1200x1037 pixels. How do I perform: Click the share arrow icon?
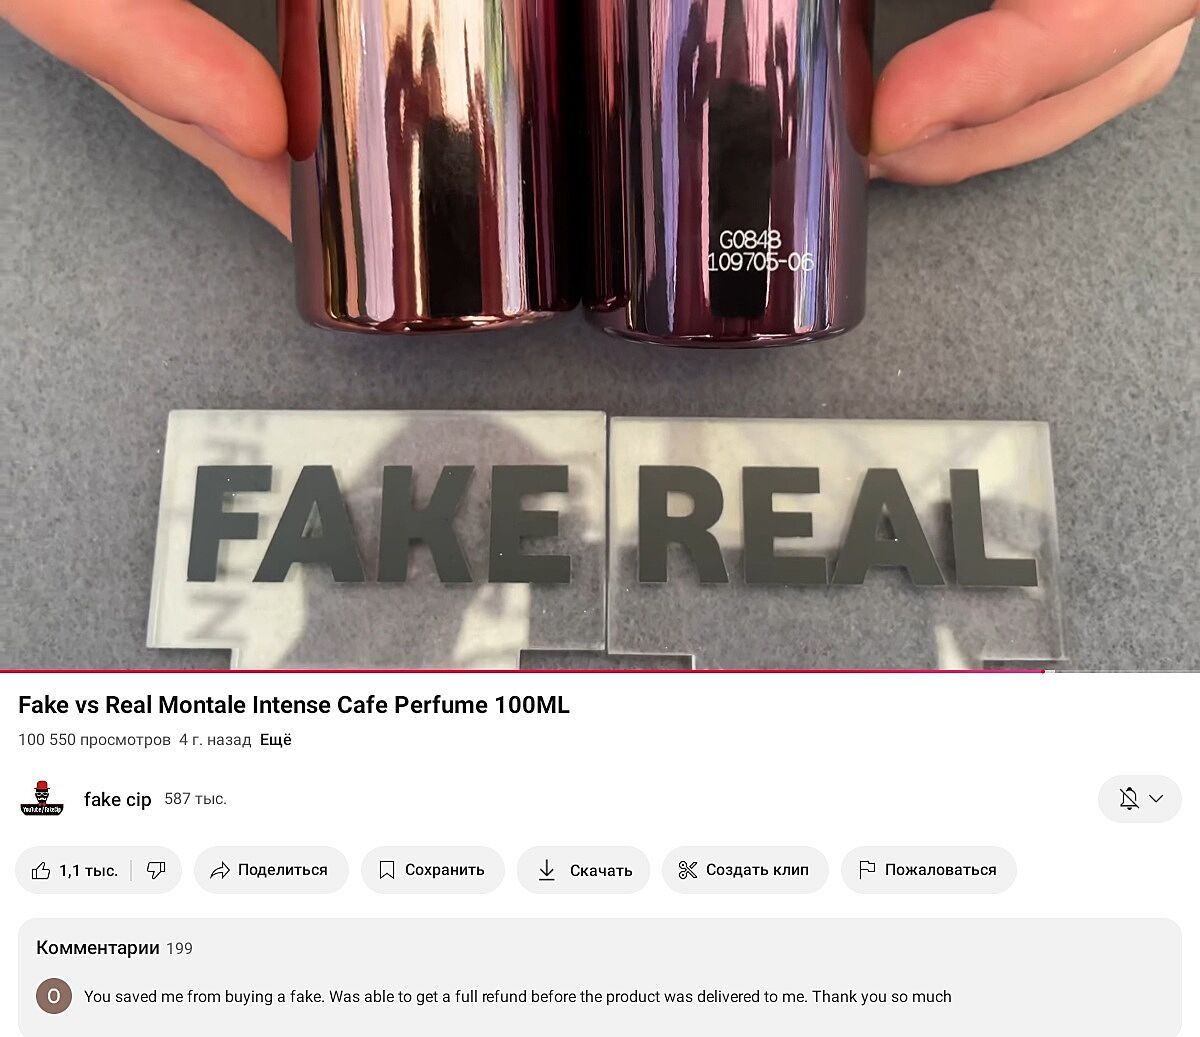click(x=220, y=870)
